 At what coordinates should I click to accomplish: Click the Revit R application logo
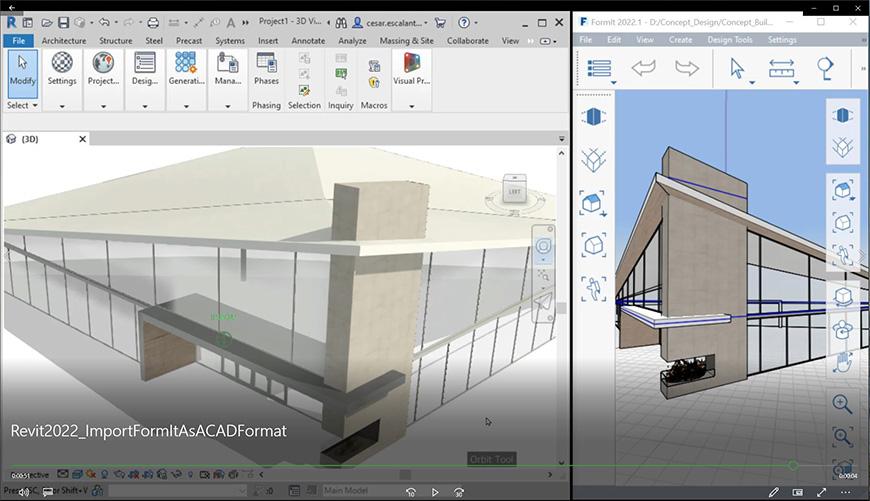[x=11, y=23]
